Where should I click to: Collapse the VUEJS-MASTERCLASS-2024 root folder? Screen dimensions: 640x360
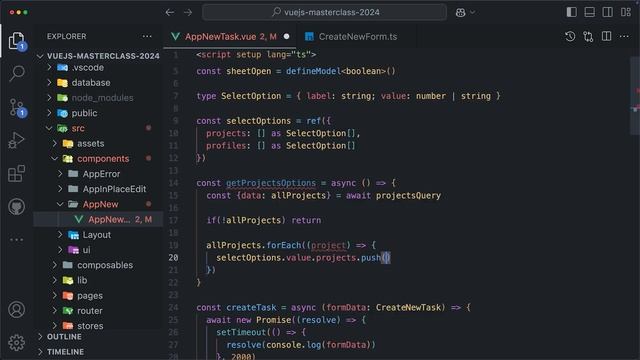tap(98, 56)
